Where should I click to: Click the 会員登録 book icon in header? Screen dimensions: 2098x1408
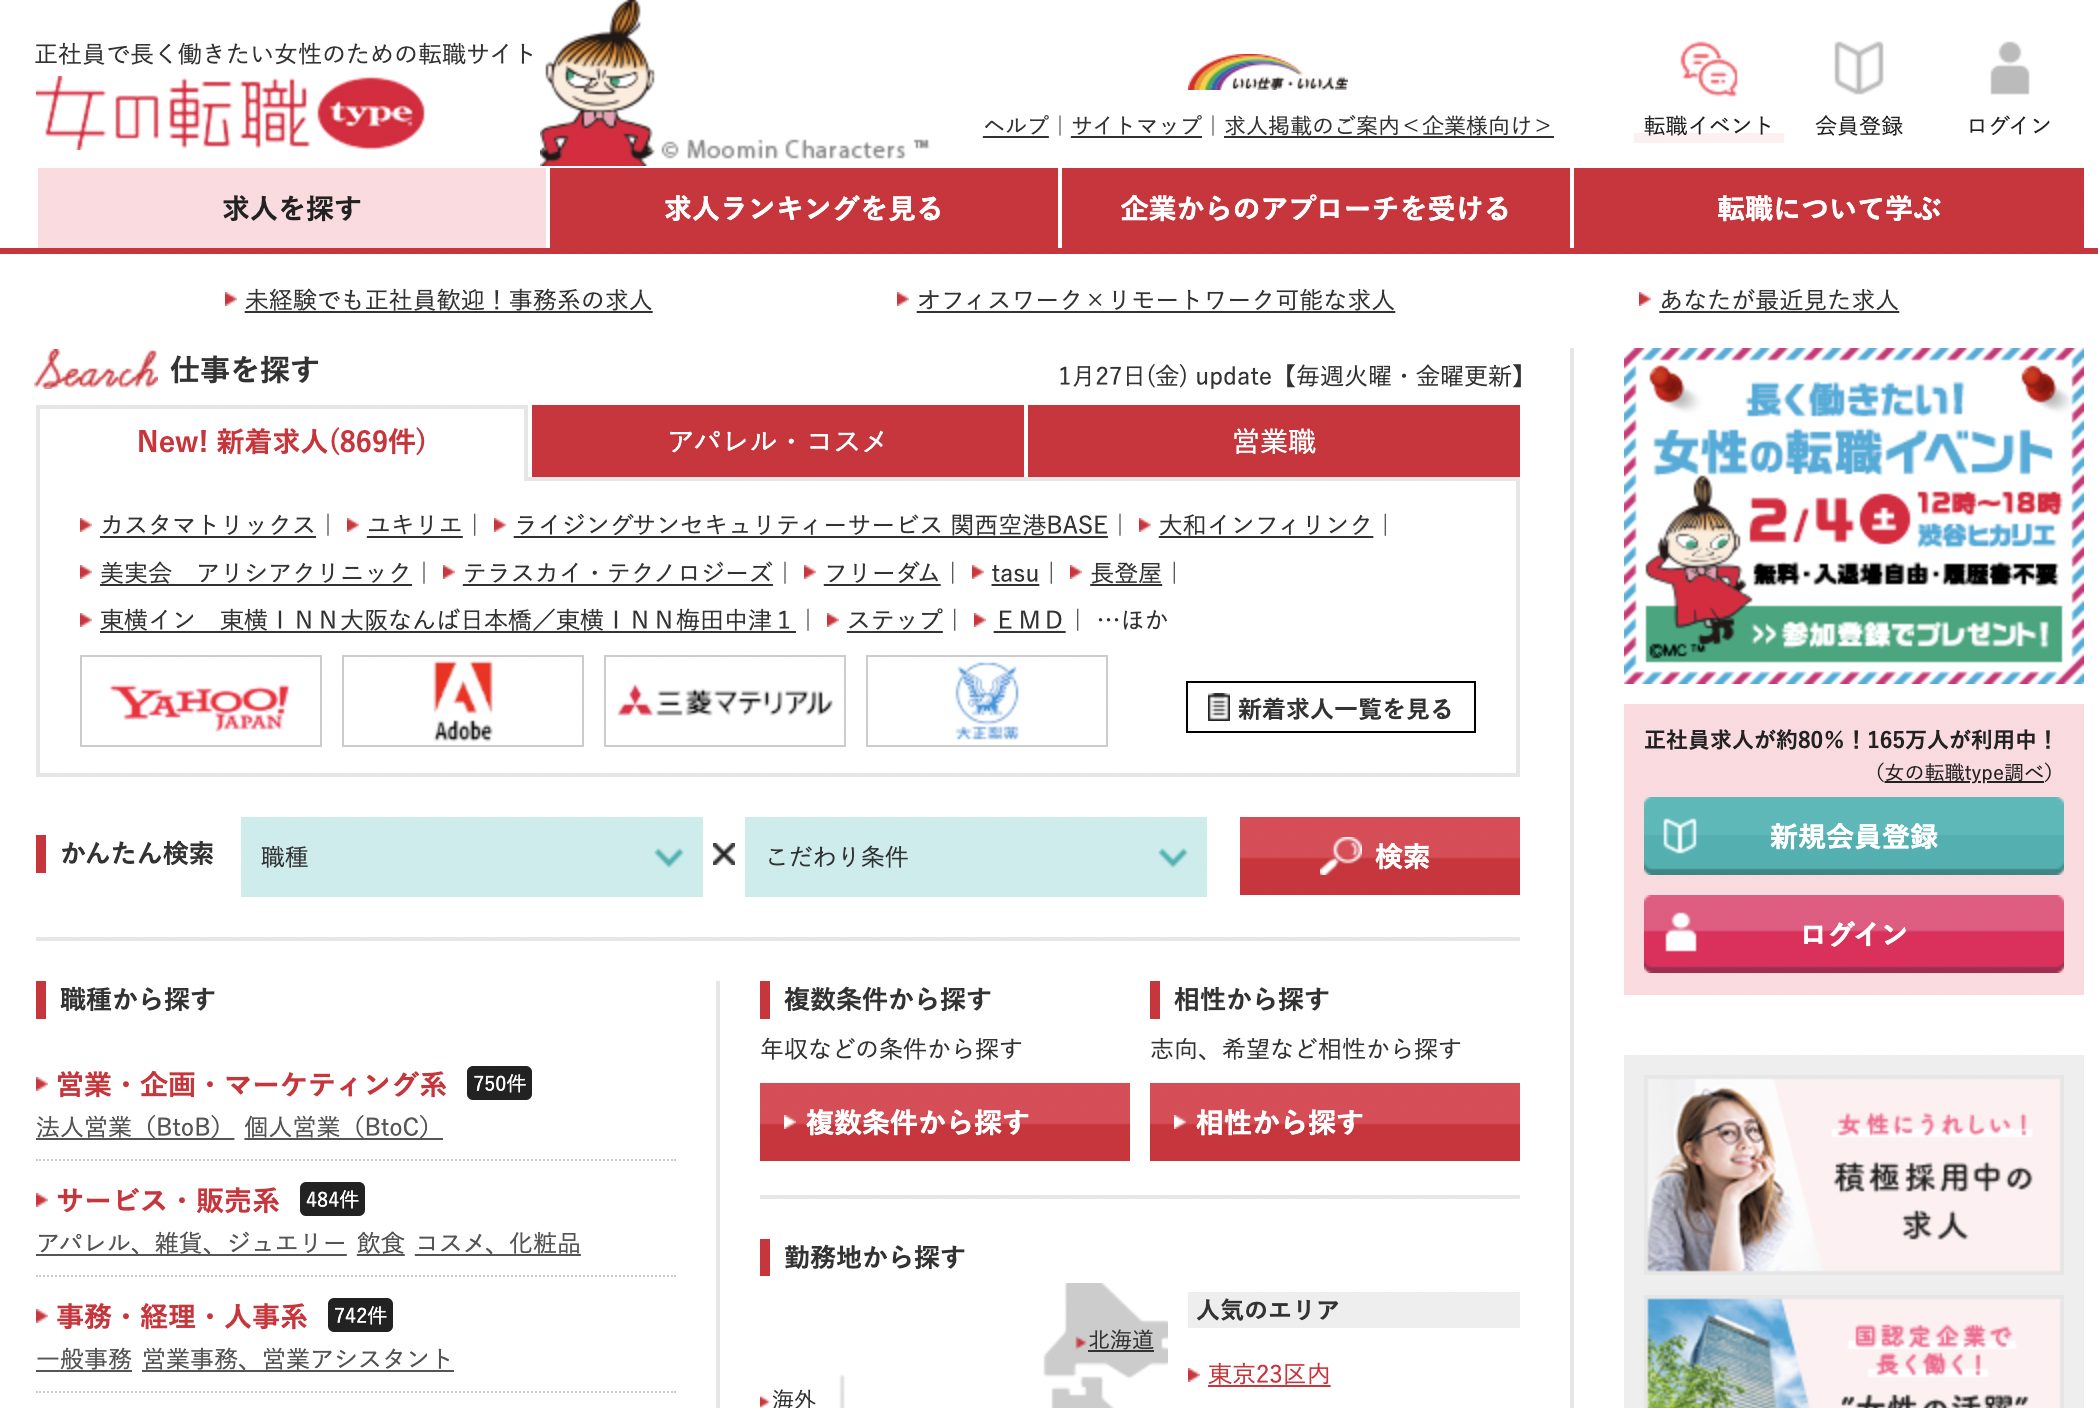[1858, 65]
